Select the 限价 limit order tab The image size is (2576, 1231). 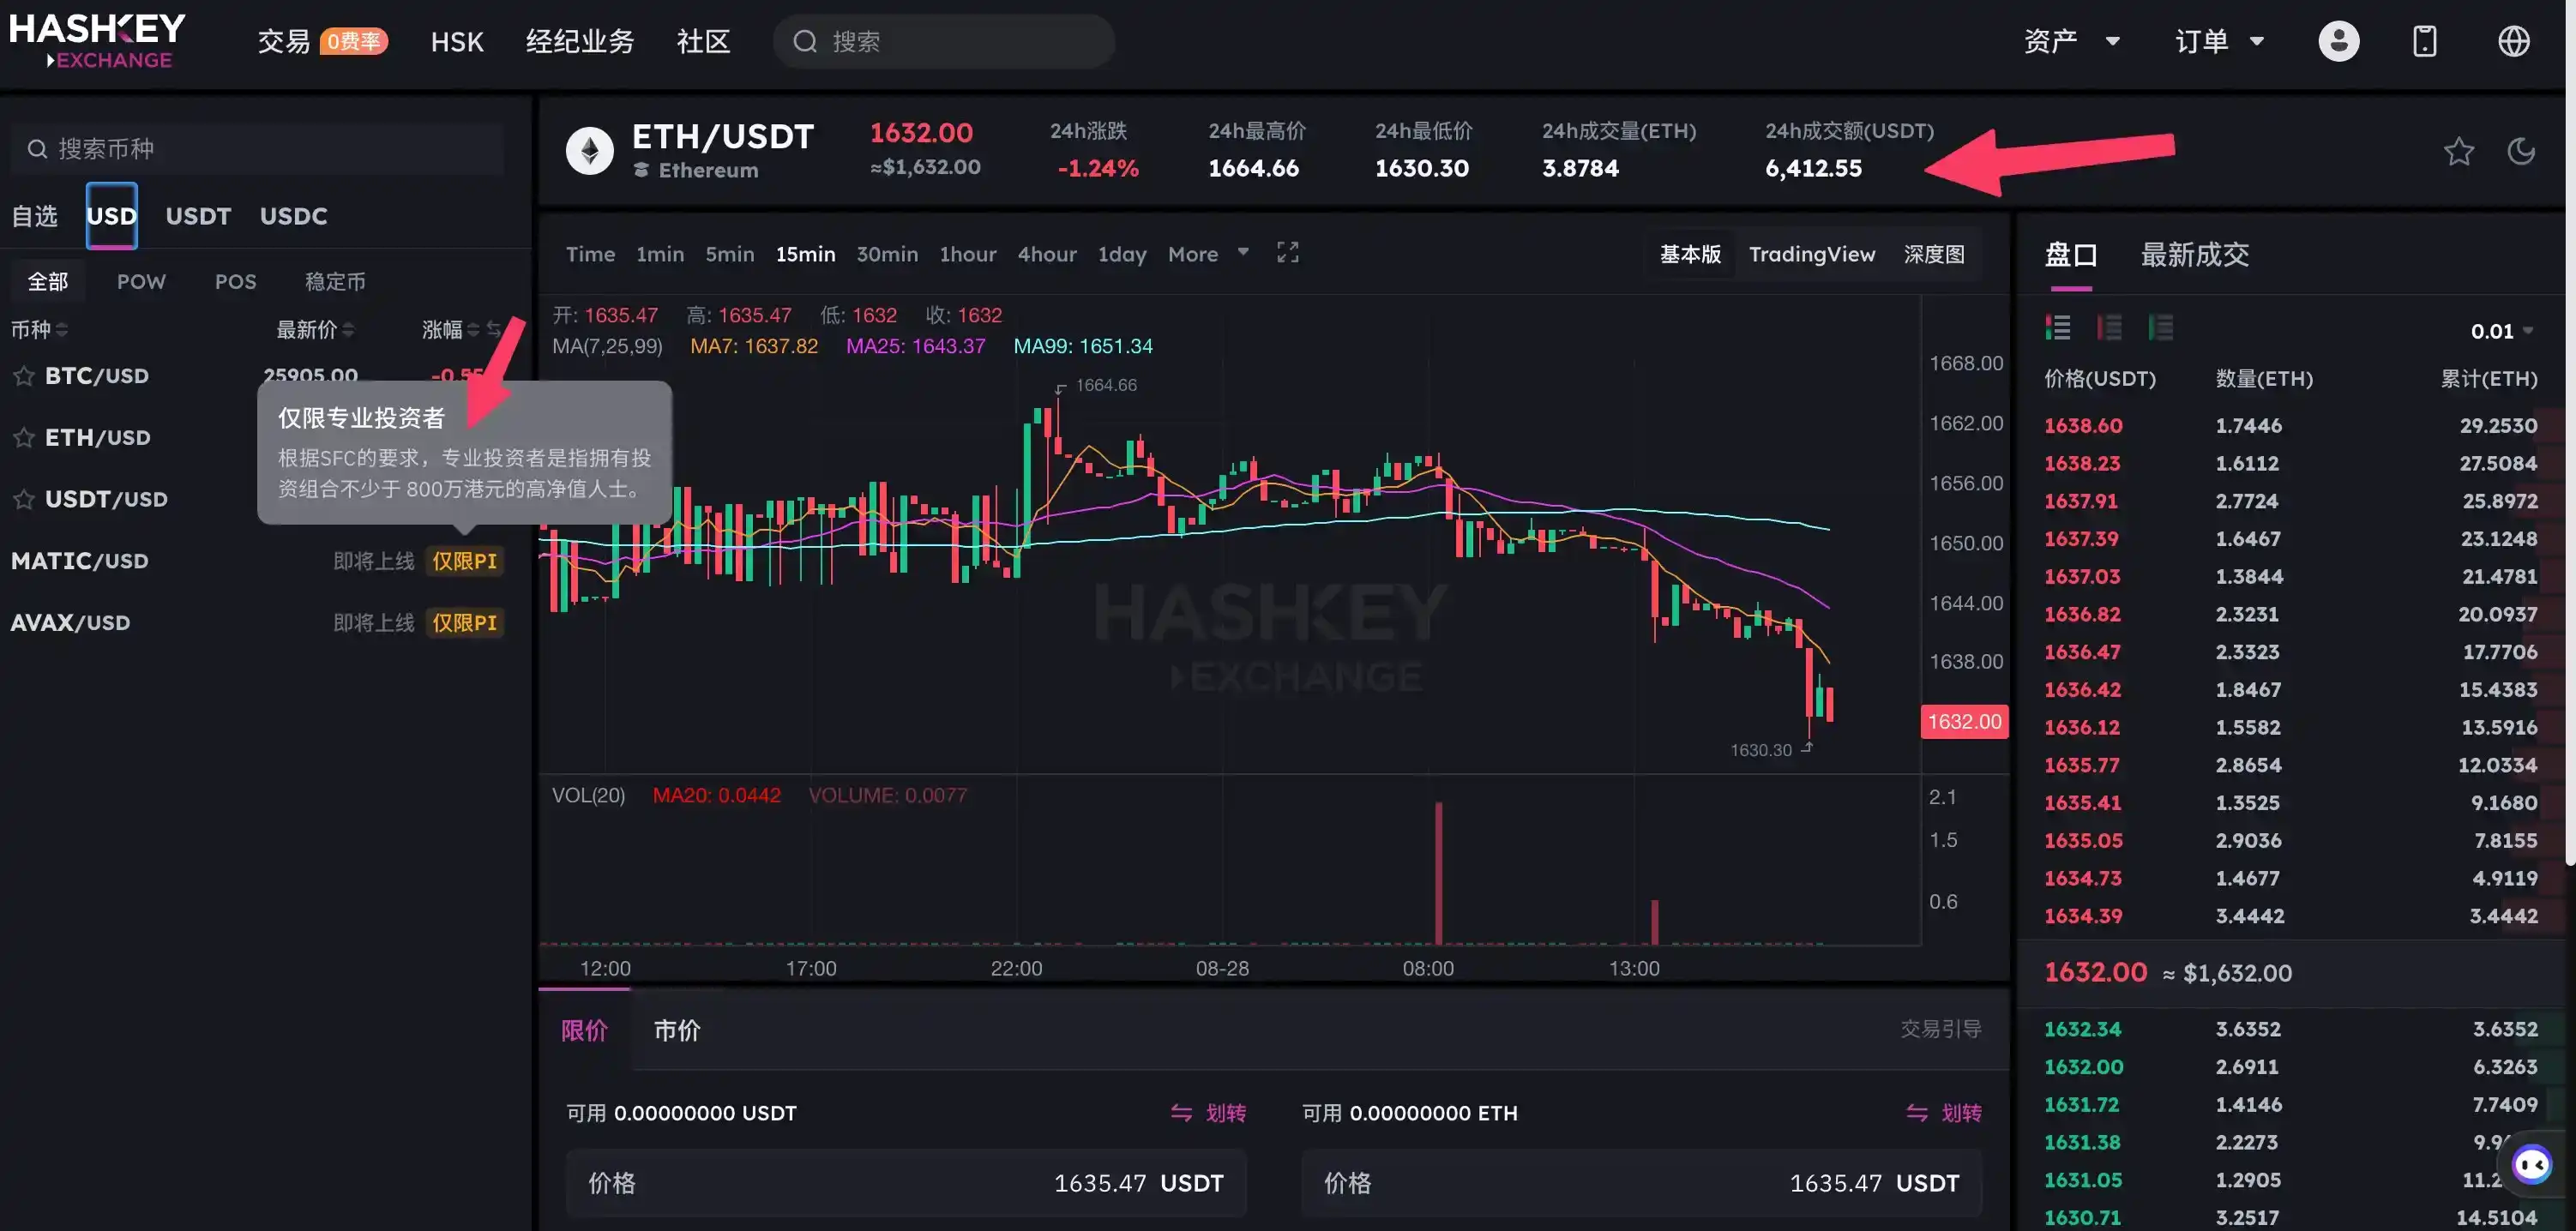[584, 1030]
